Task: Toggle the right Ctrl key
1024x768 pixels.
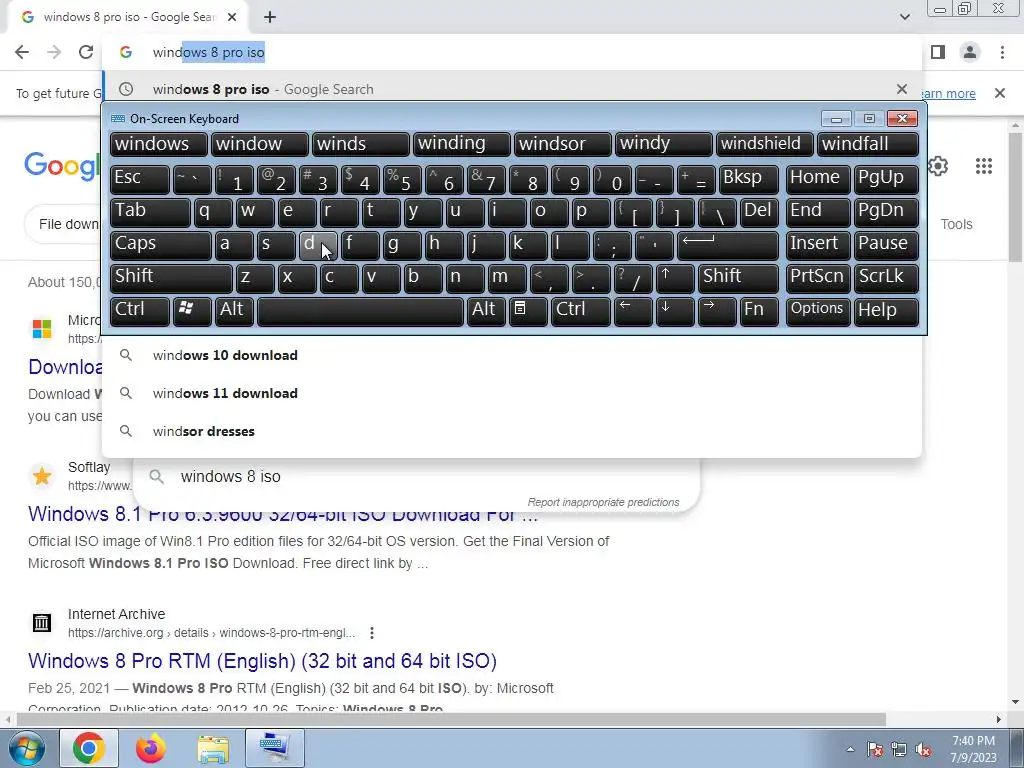Action: pos(581,311)
